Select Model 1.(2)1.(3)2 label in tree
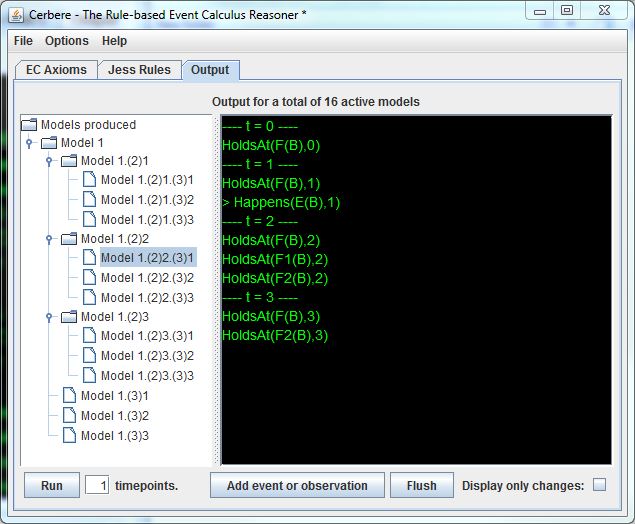Viewport: 635px width, 524px height. (147, 200)
